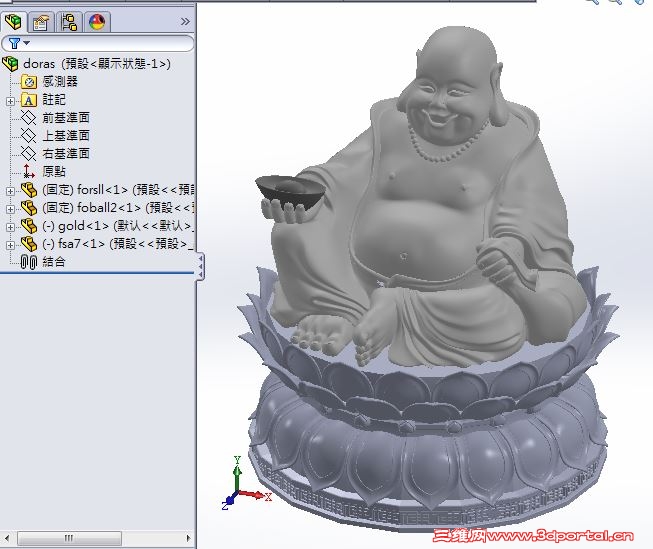Select the 感測器 sensors folder
653x549 pixels.
tap(60, 81)
